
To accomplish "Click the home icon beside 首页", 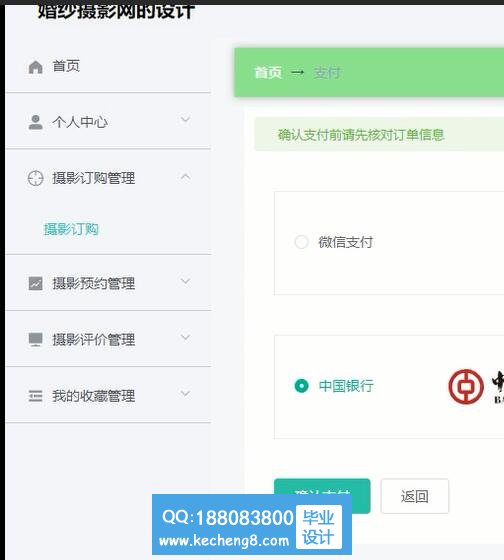I will [x=35, y=67].
